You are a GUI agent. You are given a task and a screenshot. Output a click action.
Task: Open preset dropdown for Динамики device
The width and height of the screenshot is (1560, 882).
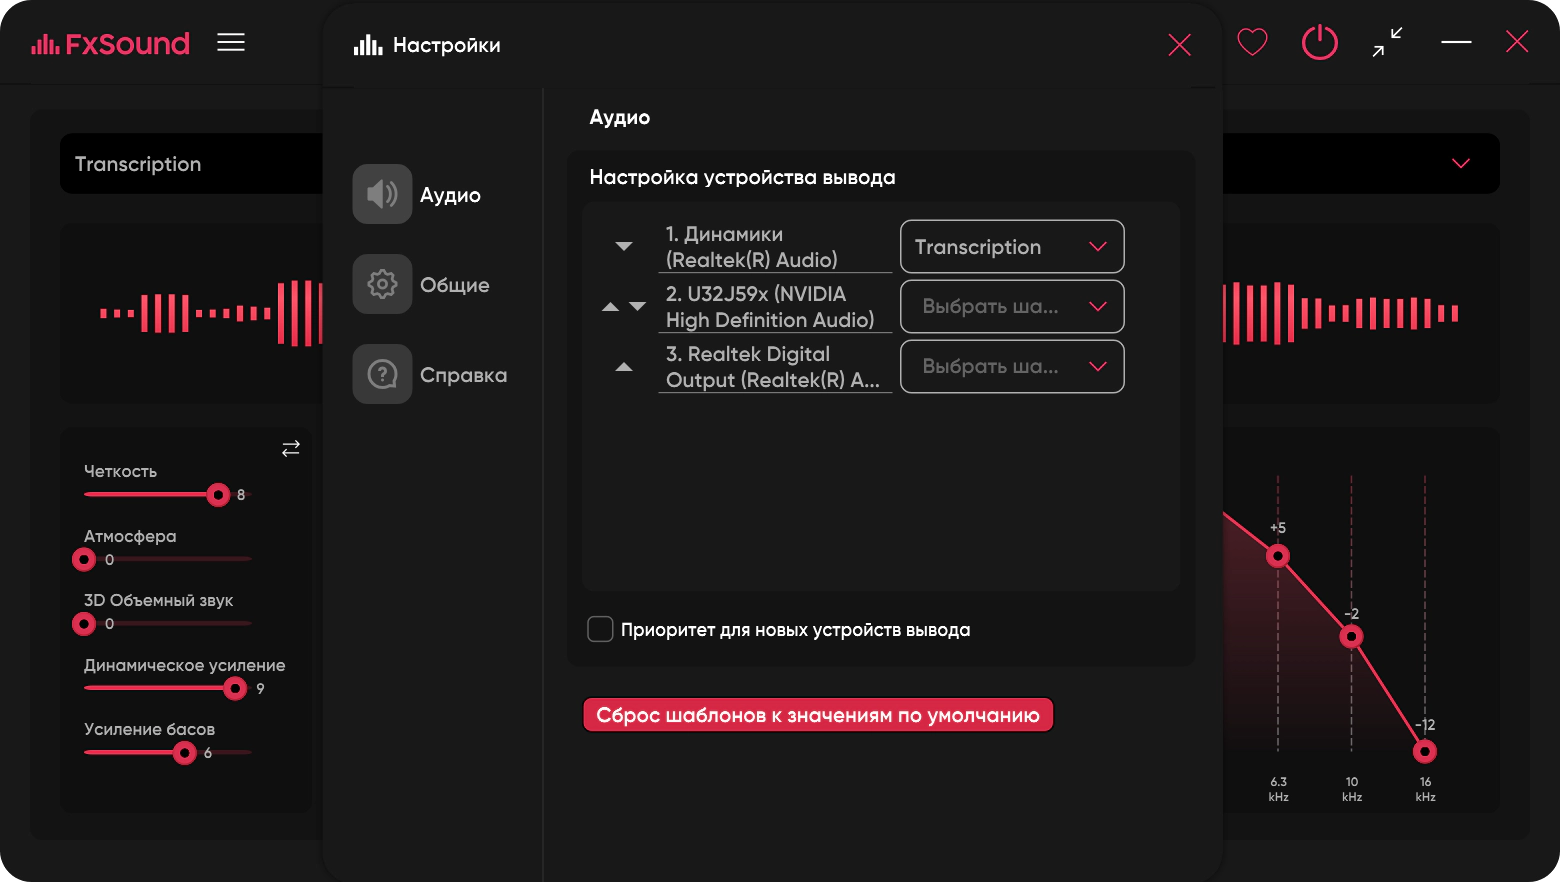click(1012, 247)
